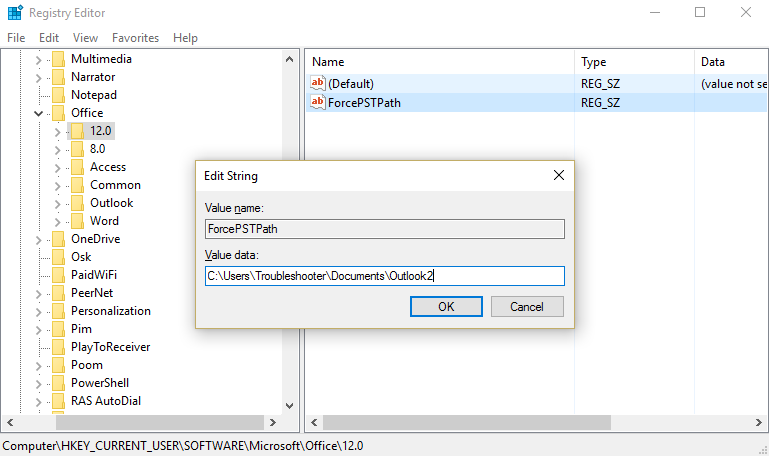Click the Outlook folder icon
771x456 pixels.
pyautogui.click(x=77, y=203)
